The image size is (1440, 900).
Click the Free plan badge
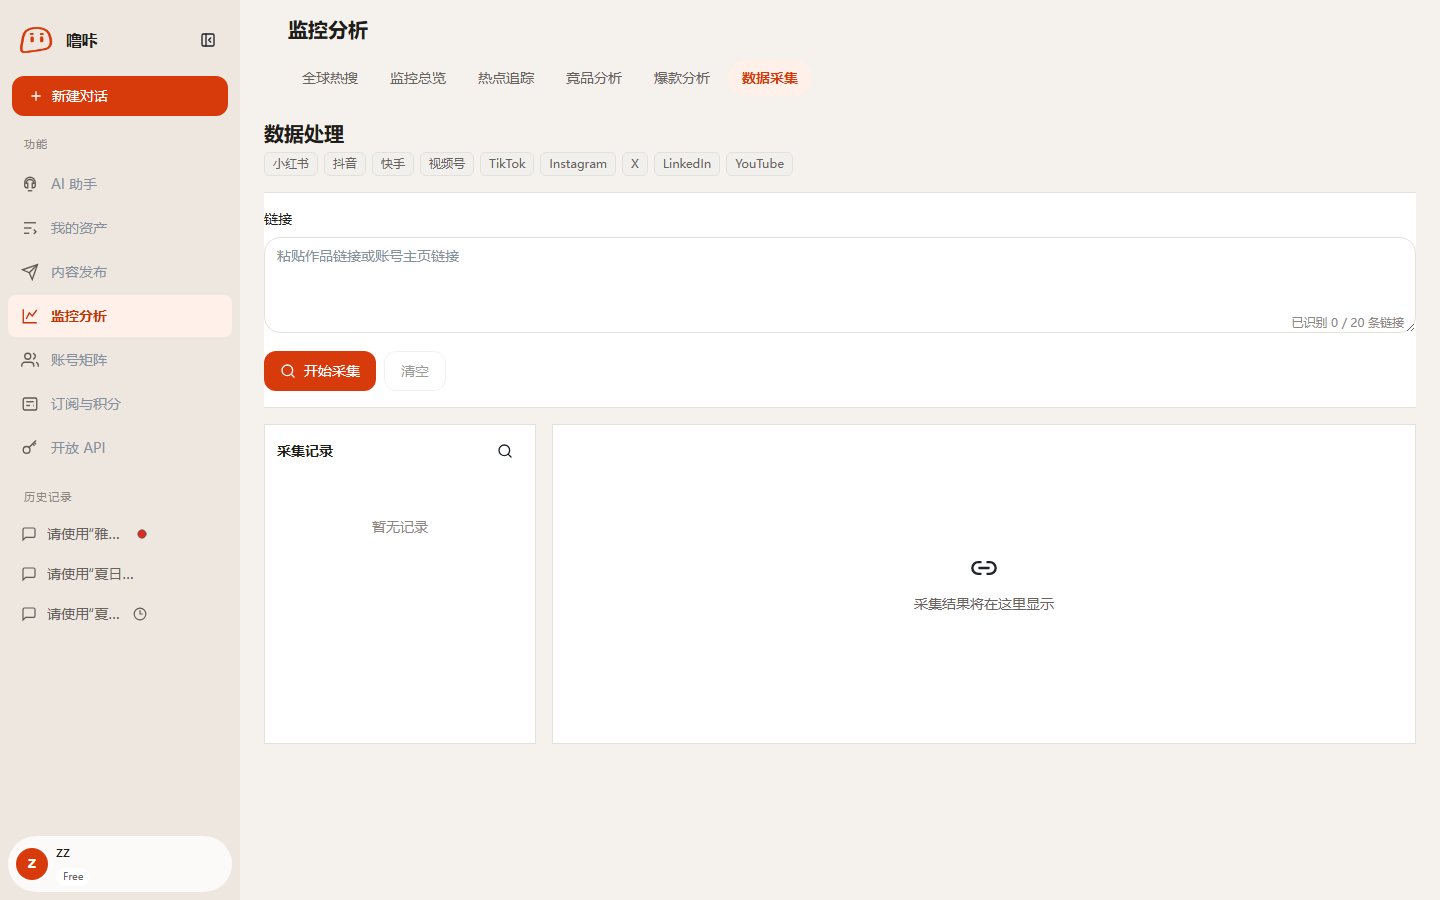[x=73, y=876]
